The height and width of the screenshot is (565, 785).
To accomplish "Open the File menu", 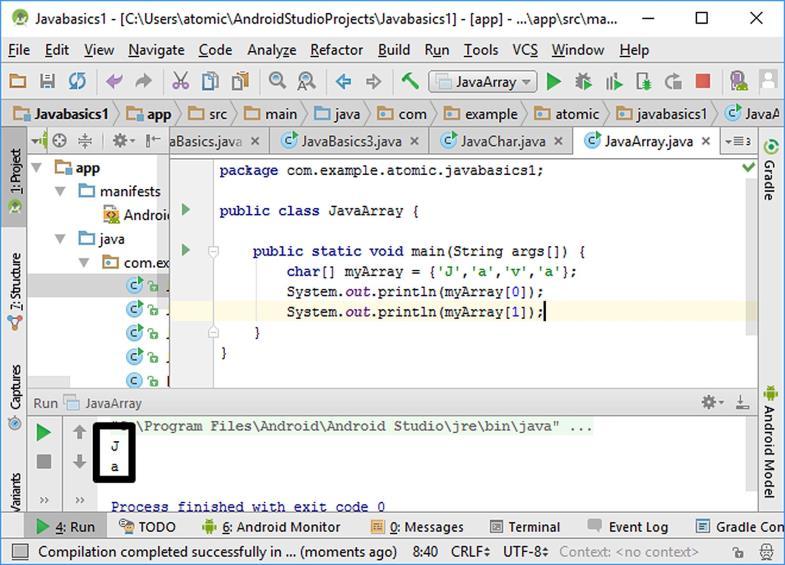I will tap(19, 50).
